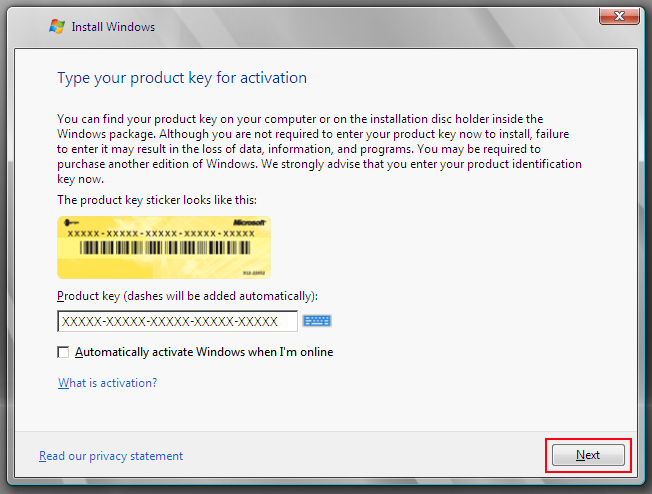The width and height of the screenshot is (652, 494).
Task: Enable automatic Windows activation checkbox
Action: (x=63, y=352)
